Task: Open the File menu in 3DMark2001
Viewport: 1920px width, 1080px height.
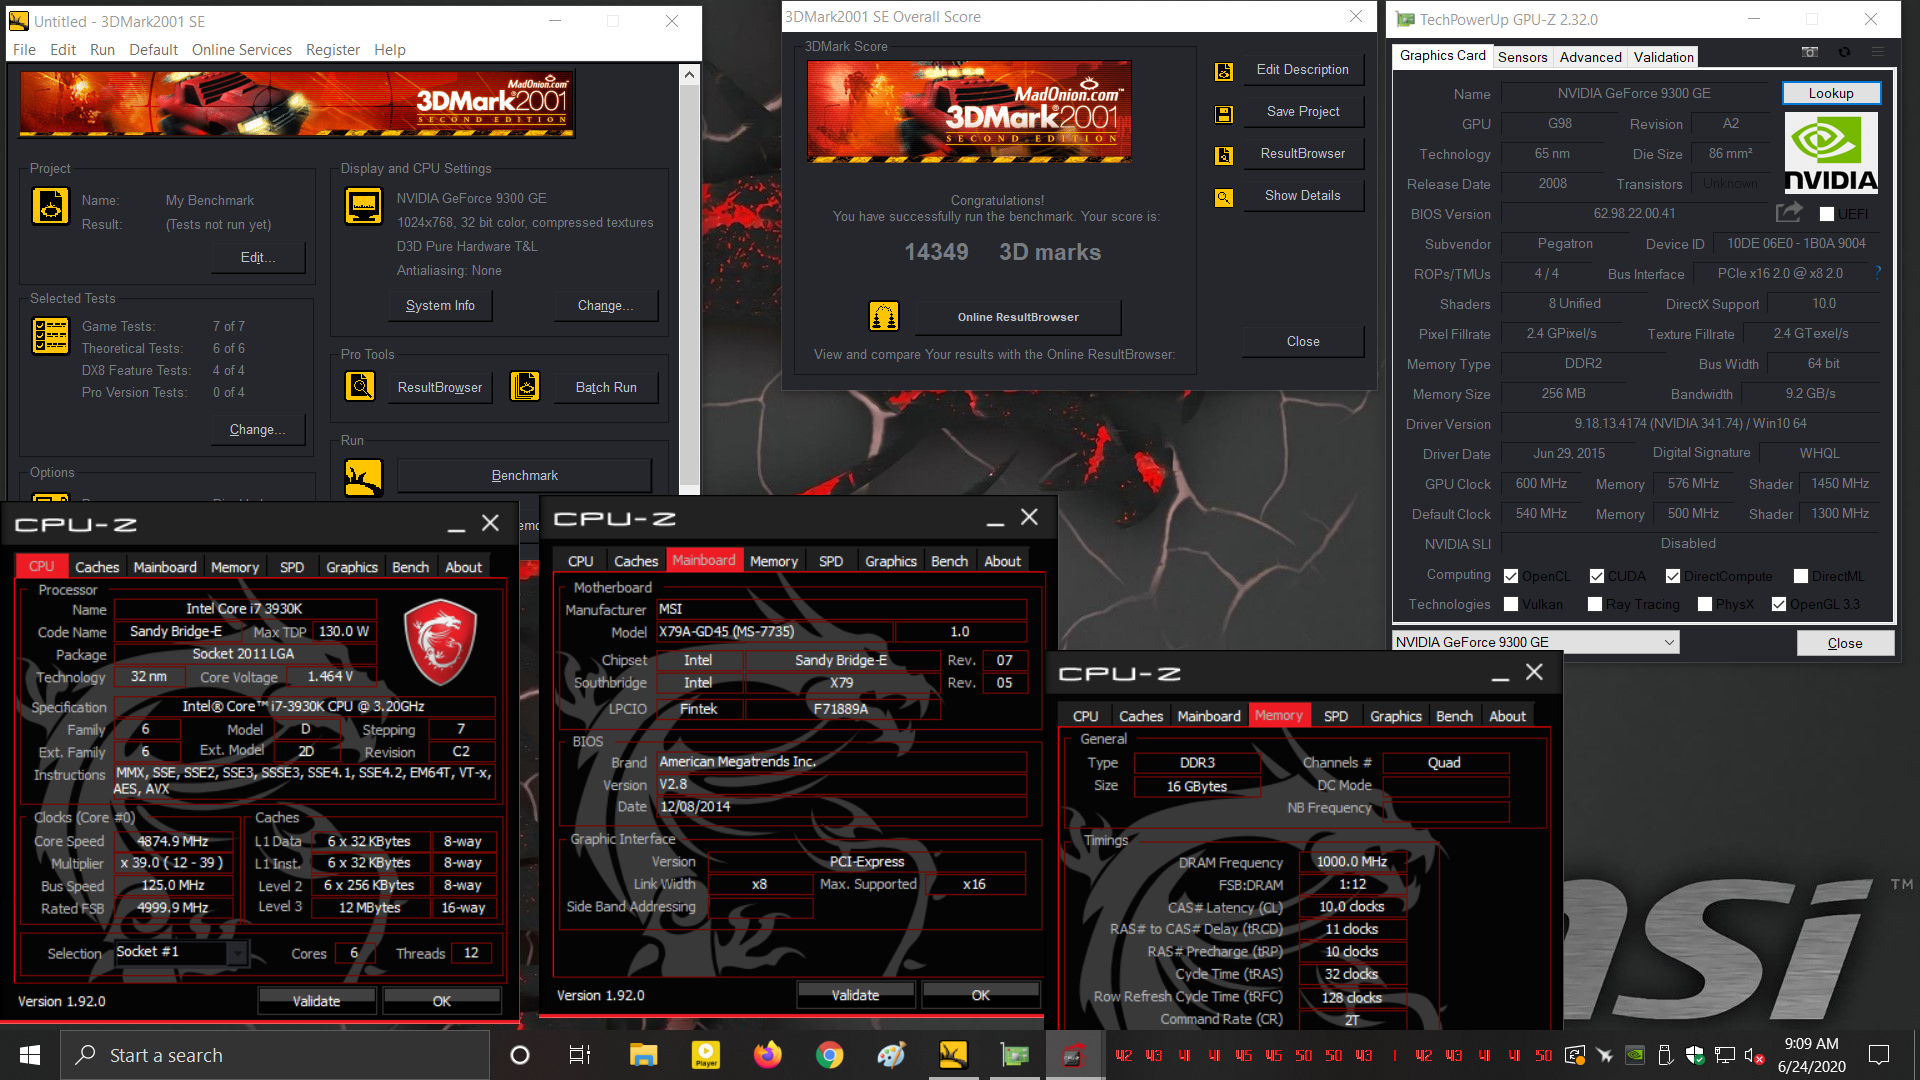Action: point(24,50)
